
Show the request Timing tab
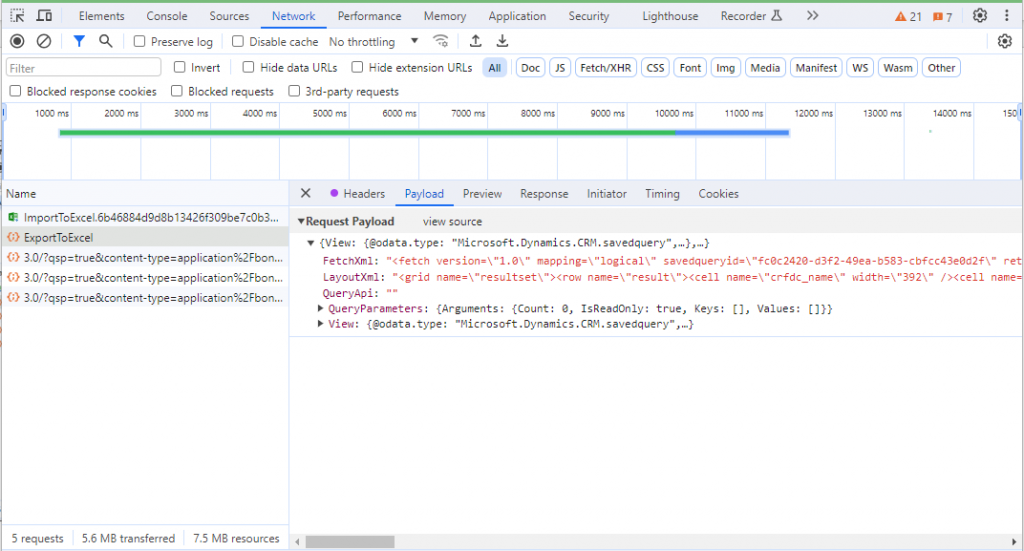tap(662, 194)
